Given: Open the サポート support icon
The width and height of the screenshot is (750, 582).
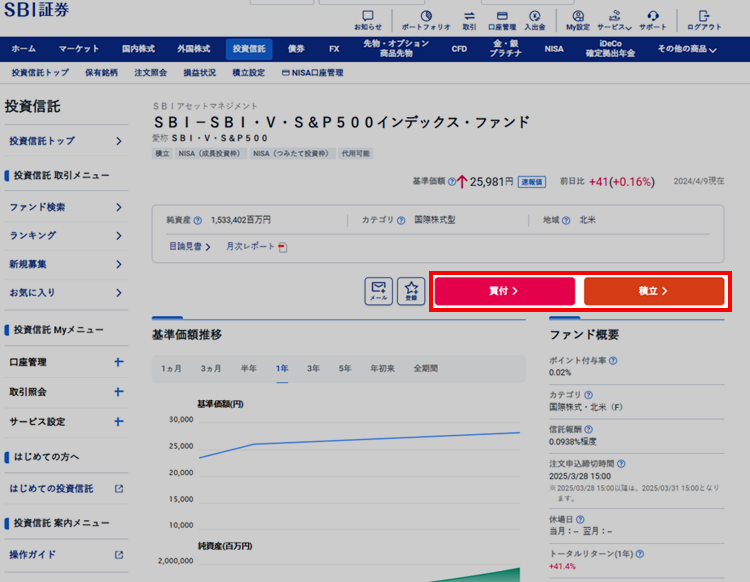Looking at the screenshot, I should (x=652, y=21).
